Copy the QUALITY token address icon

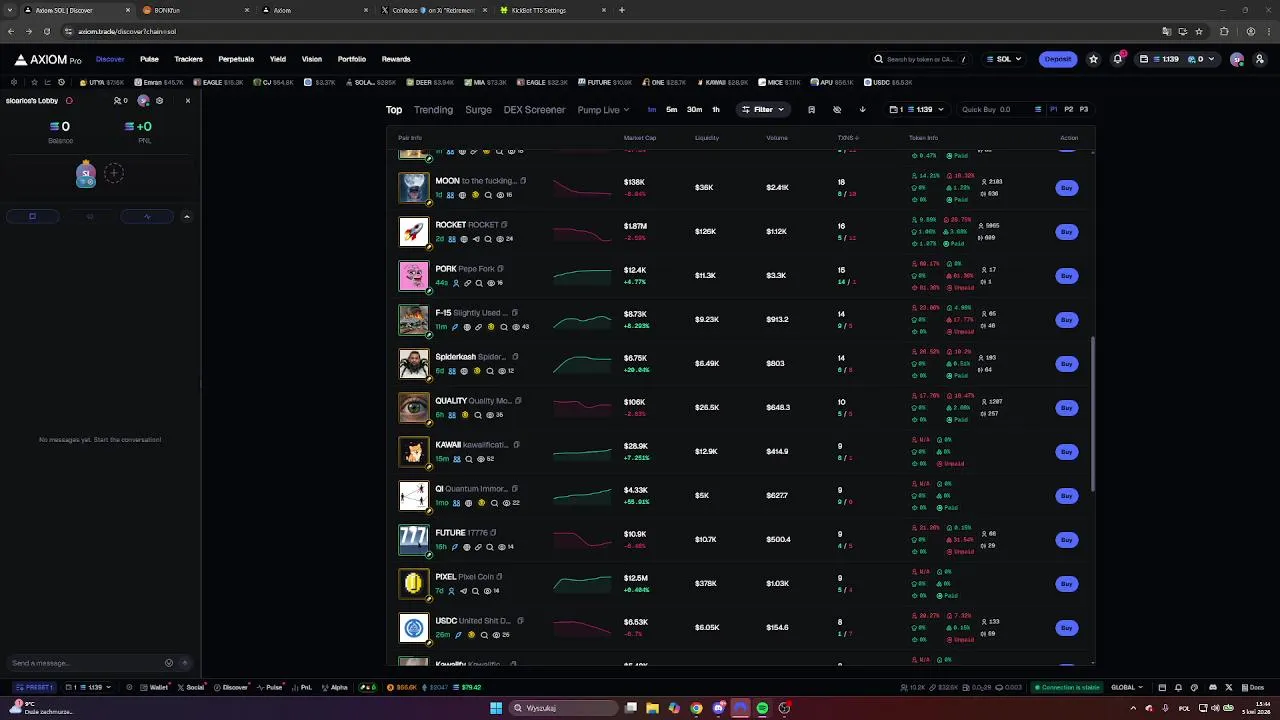click(518, 401)
